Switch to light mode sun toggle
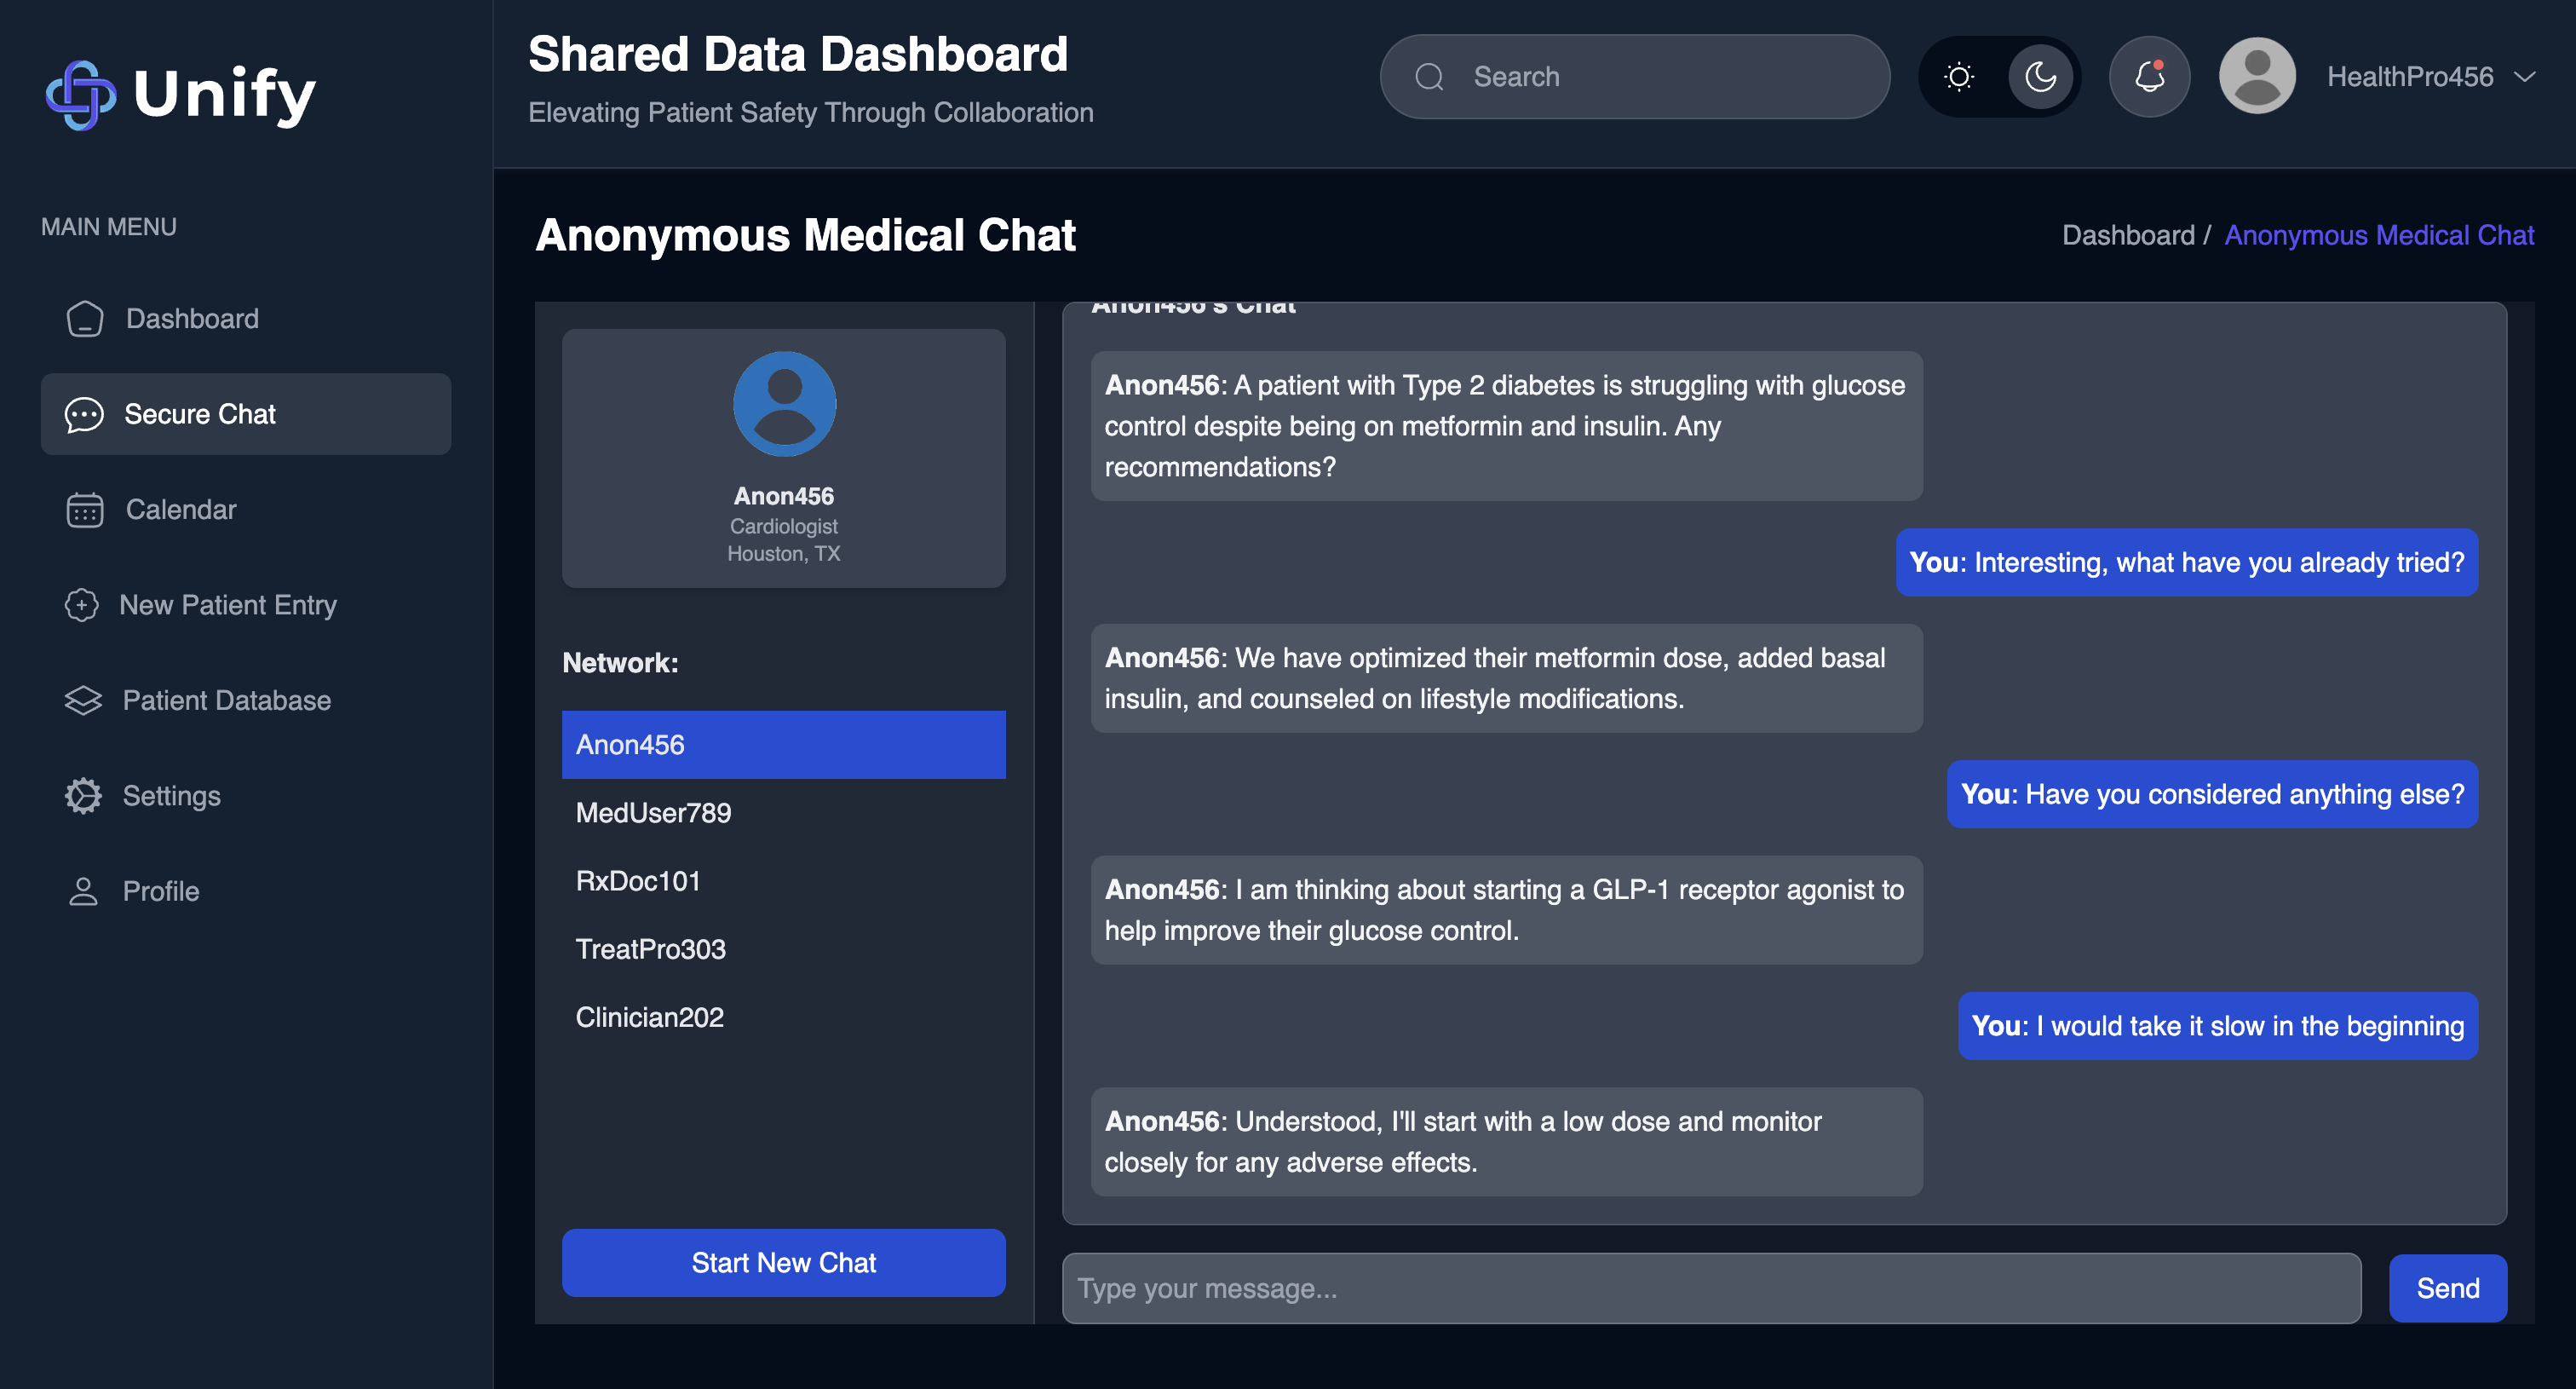 point(1958,77)
